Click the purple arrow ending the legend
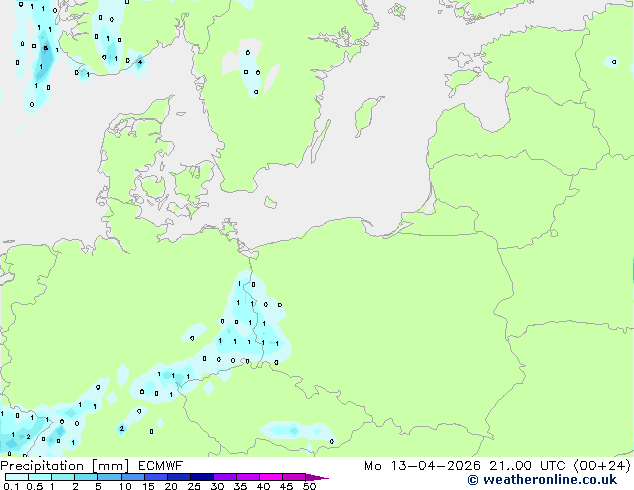634x490 pixels. coord(317,477)
